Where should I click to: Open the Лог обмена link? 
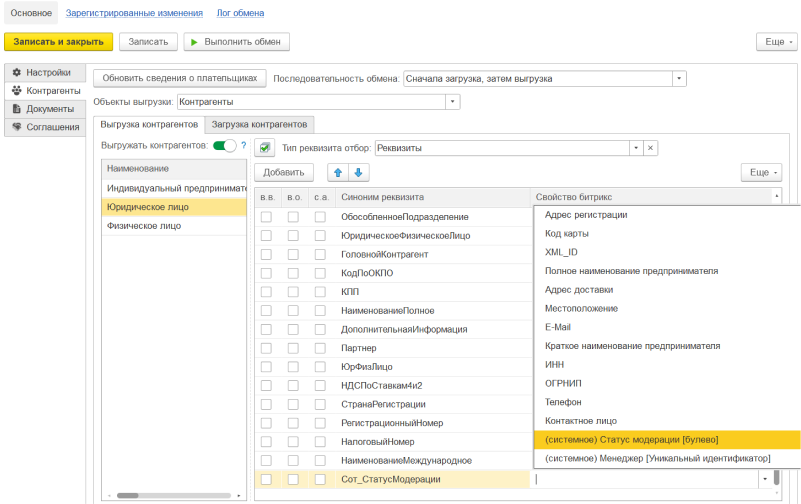click(241, 13)
